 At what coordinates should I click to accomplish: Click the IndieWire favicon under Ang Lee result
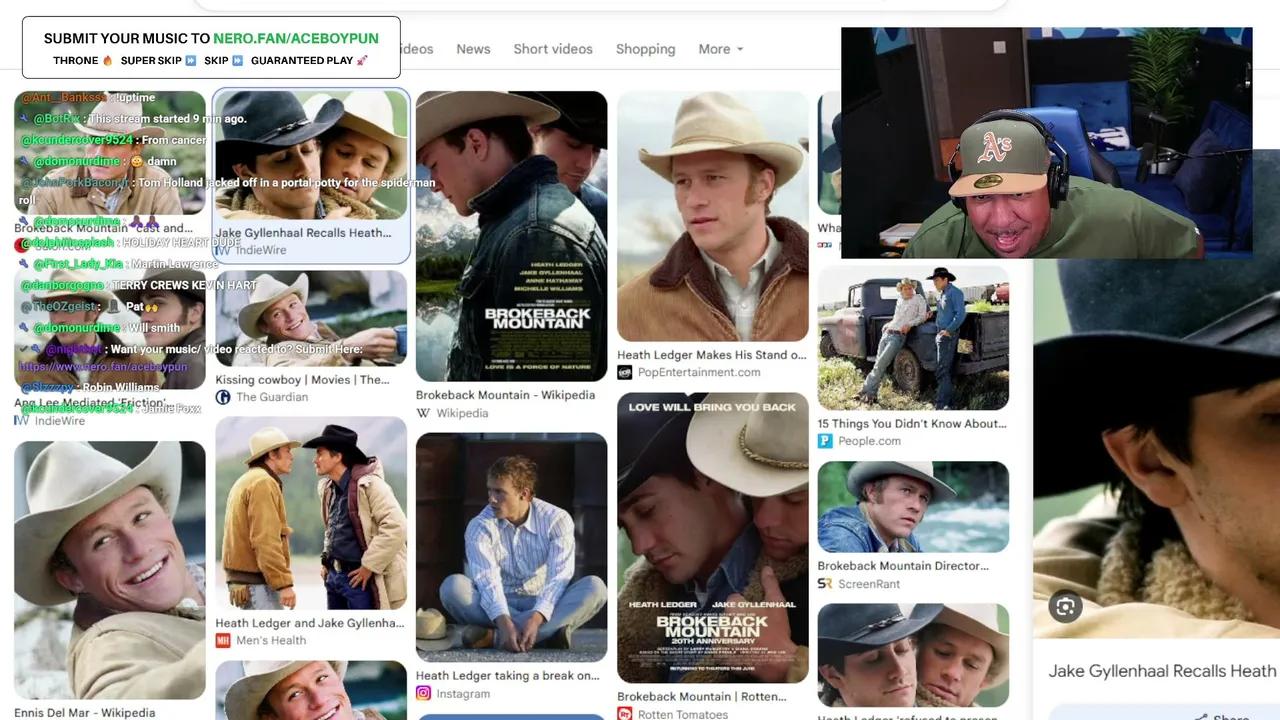[x=22, y=421]
